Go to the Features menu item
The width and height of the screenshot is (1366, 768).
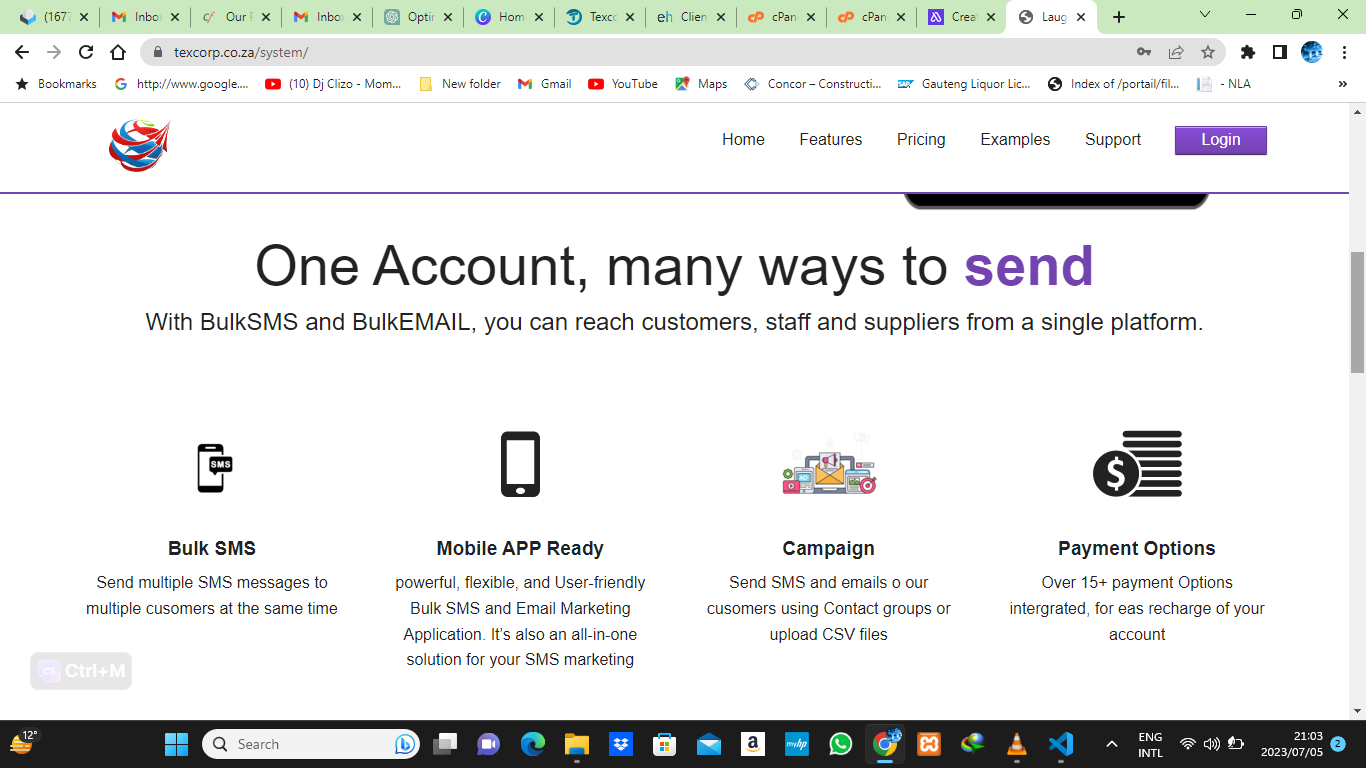(830, 140)
